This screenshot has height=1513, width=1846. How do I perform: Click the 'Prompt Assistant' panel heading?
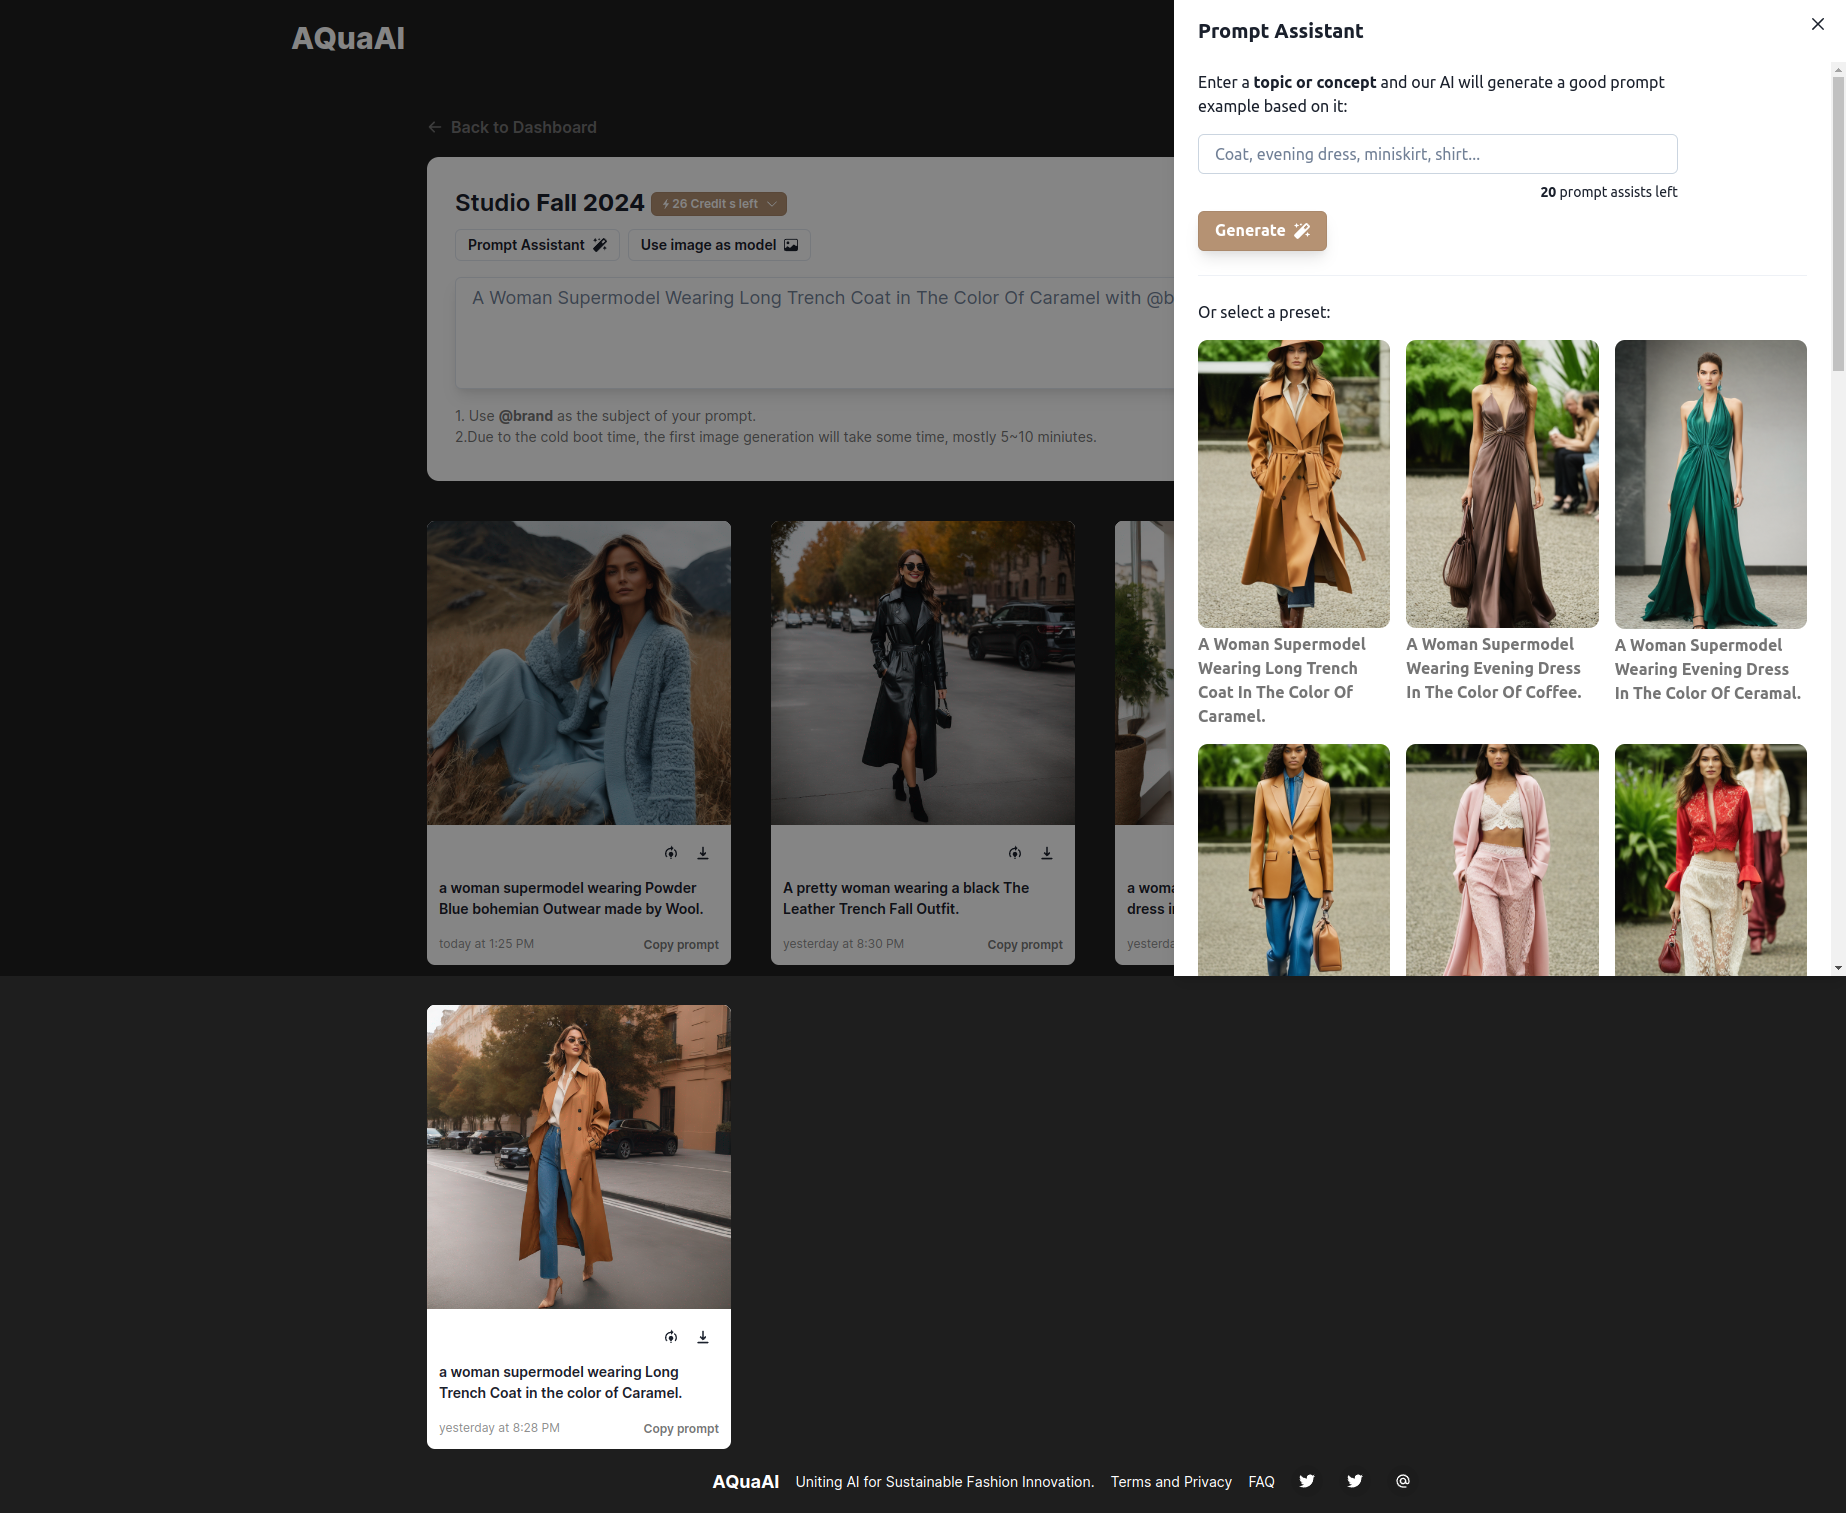tap(1280, 31)
